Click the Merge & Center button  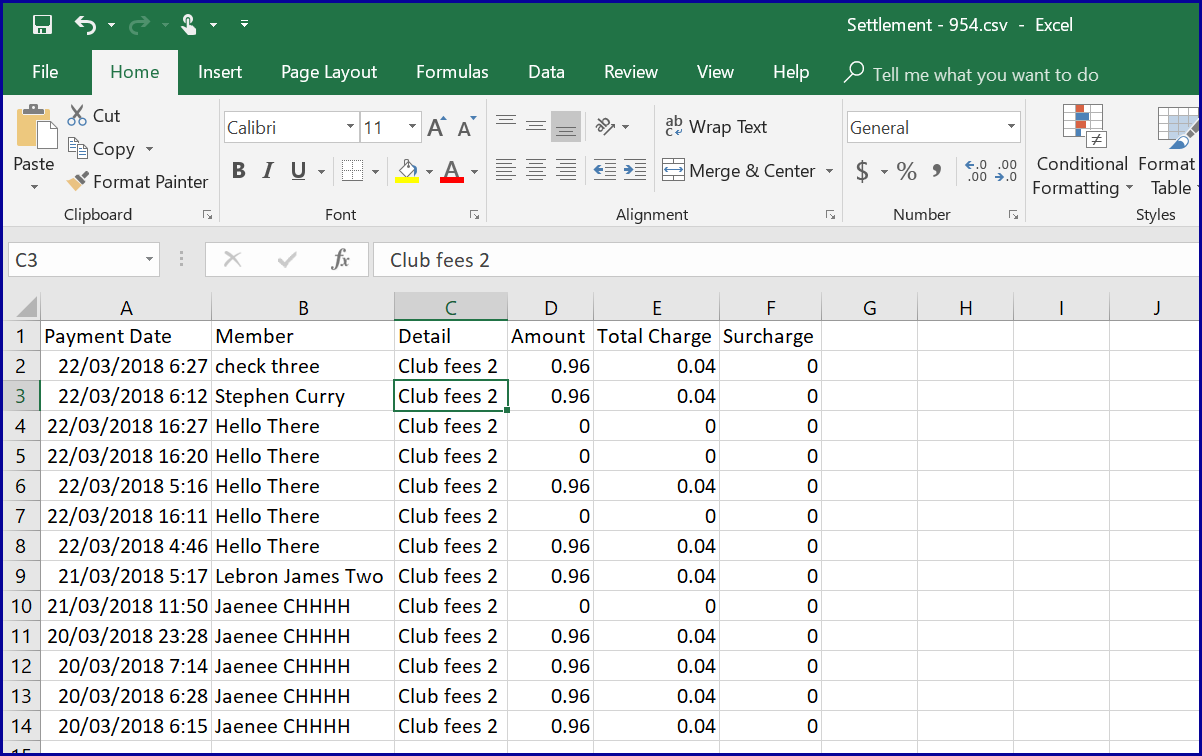[739, 171]
